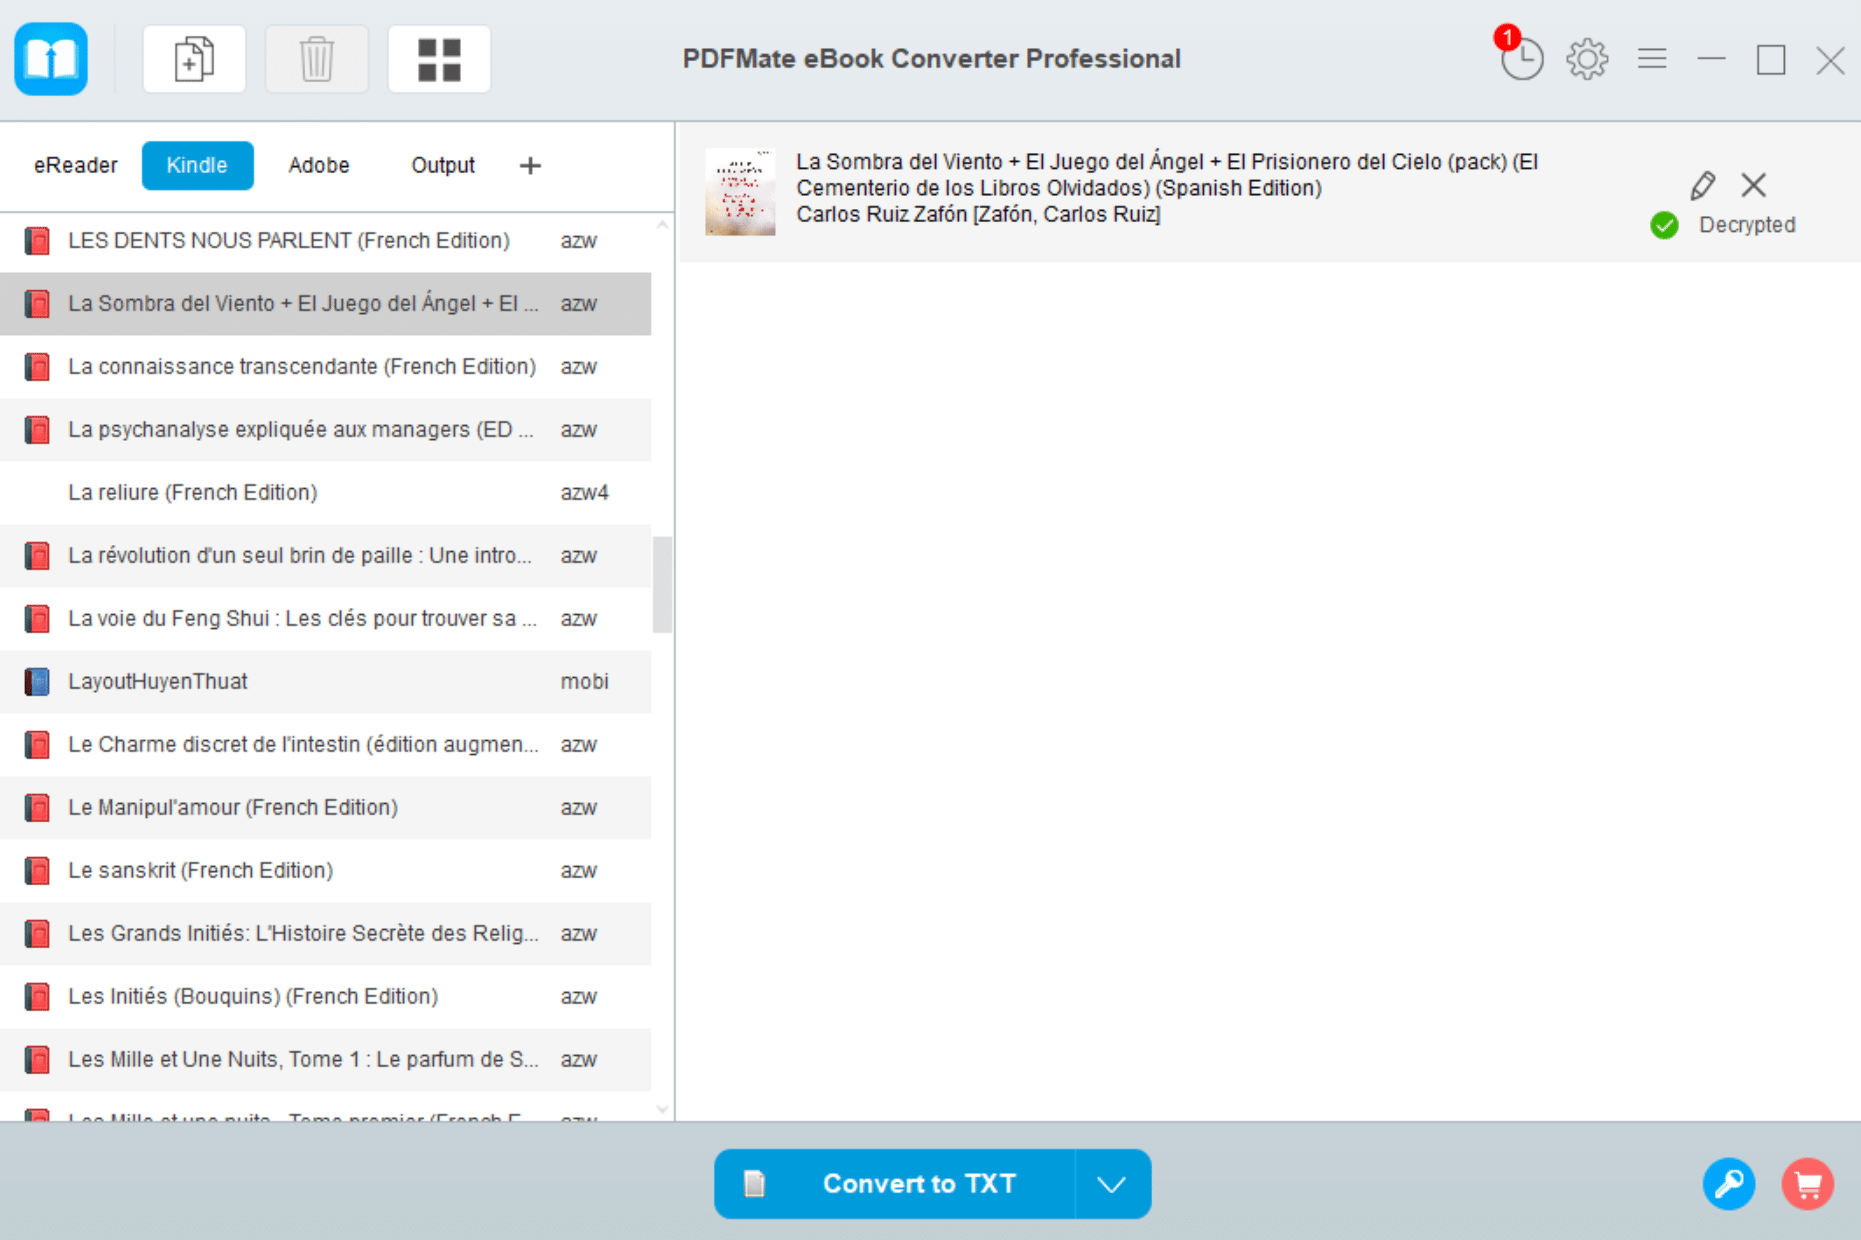
Task: Select Les Mille et Une Nuits, Tome 1
Action: 325,1060
